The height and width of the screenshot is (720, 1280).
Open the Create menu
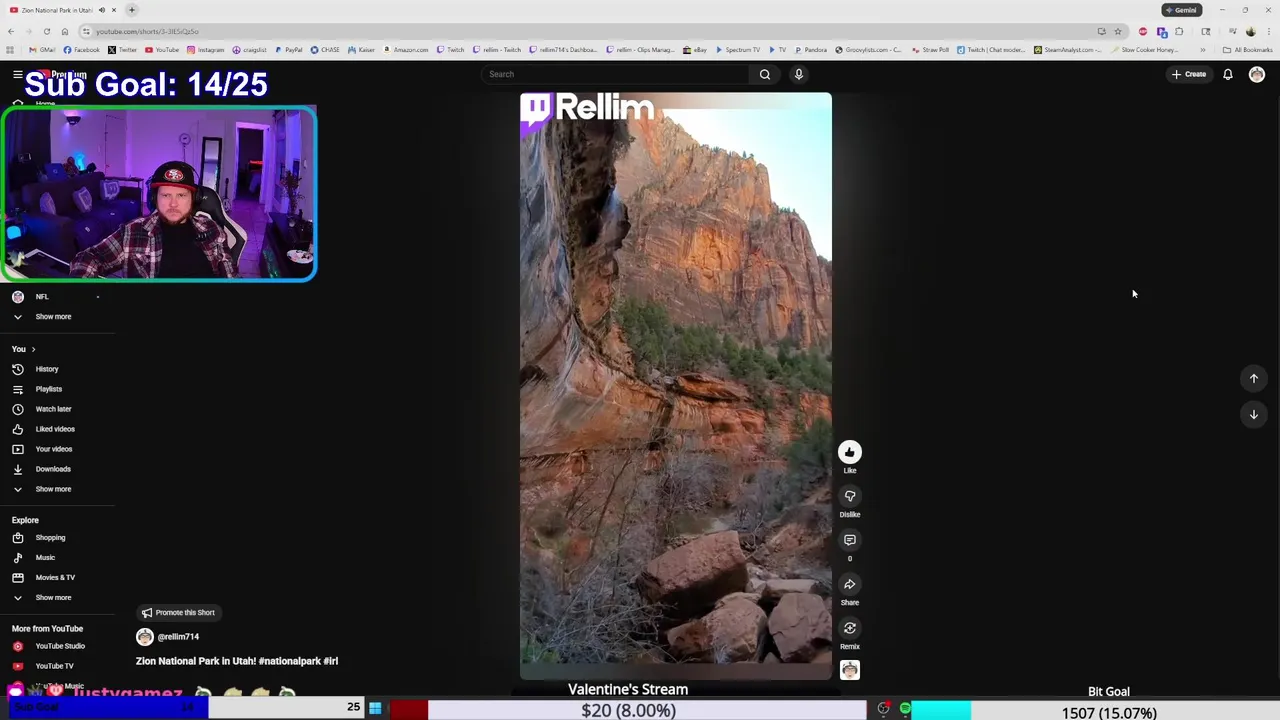pyautogui.click(x=1189, y=74)
